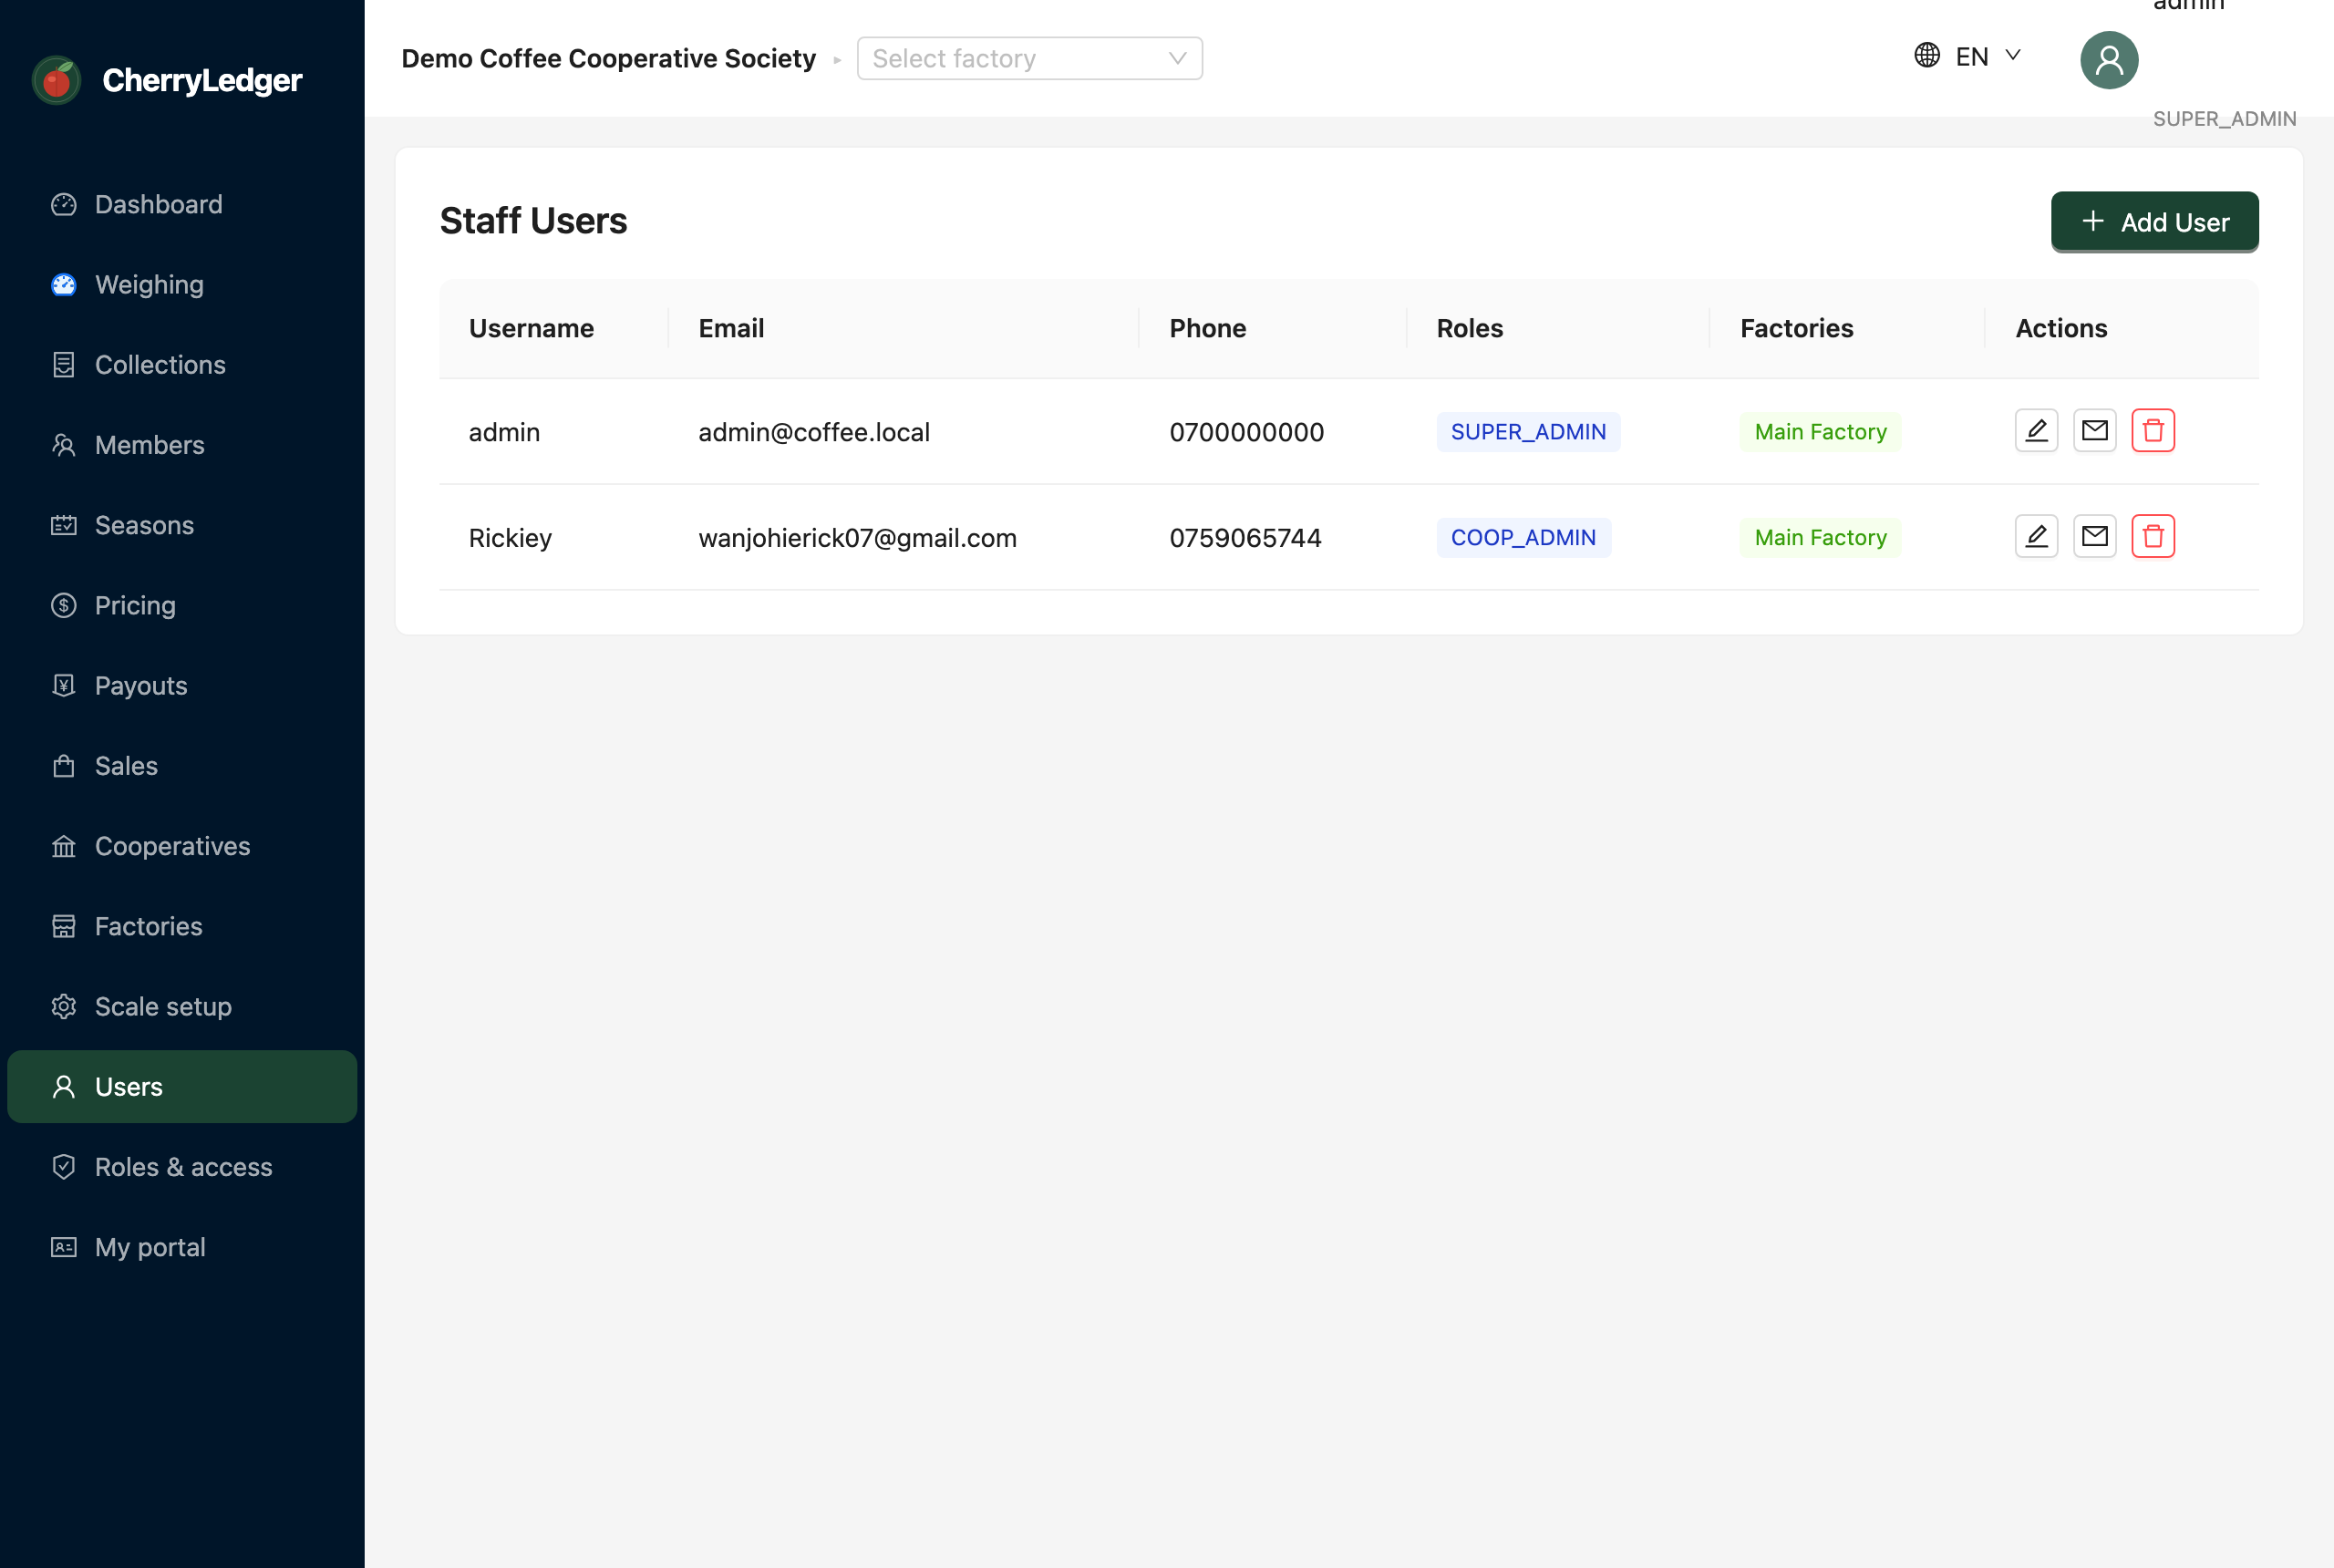Click the Users person icon in sidebar
The image size is (2334, 1568).
coord(64,1087)
